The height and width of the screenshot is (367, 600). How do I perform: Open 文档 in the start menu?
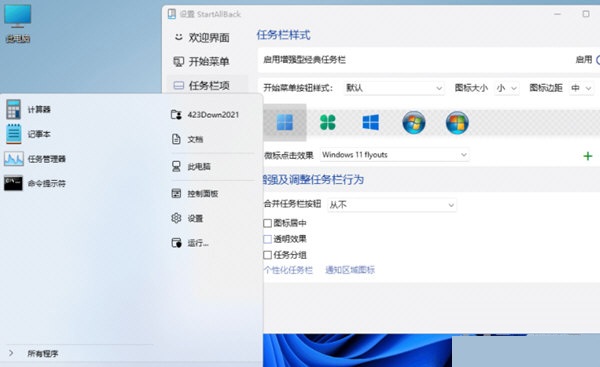pyautogui.click(x=187, y=139)
